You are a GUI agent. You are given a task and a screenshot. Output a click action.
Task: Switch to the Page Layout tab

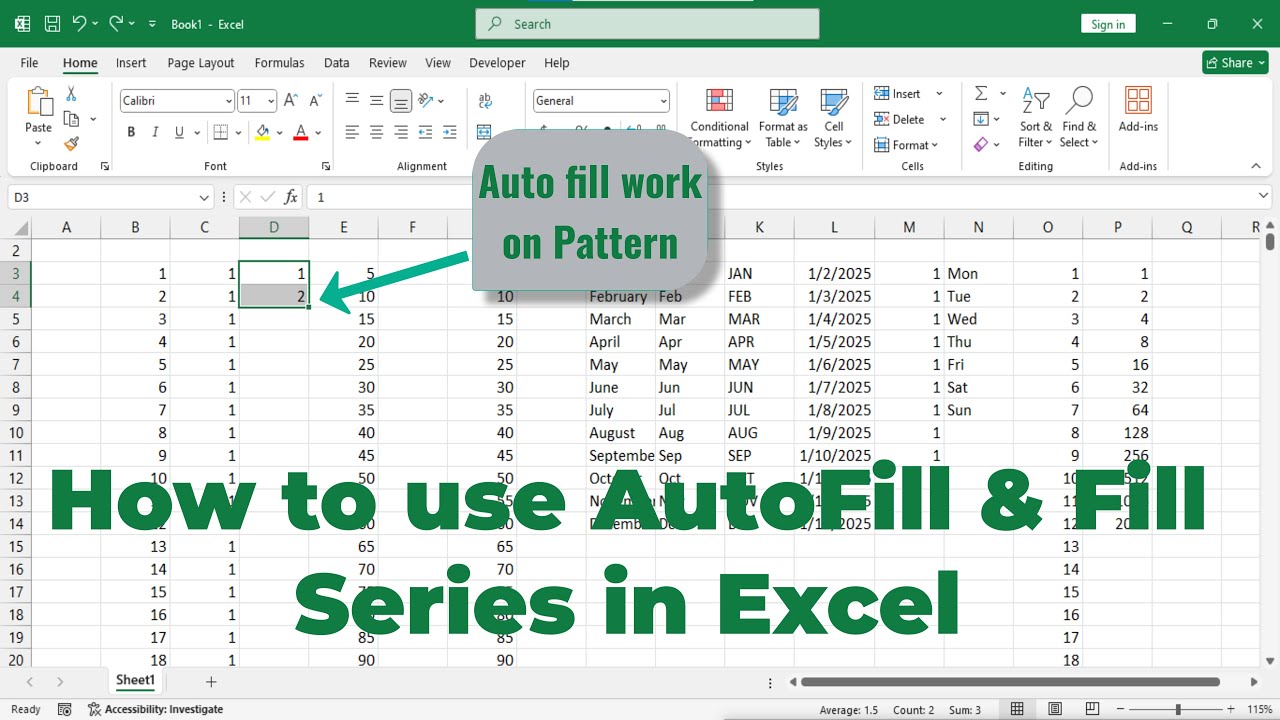201,62
